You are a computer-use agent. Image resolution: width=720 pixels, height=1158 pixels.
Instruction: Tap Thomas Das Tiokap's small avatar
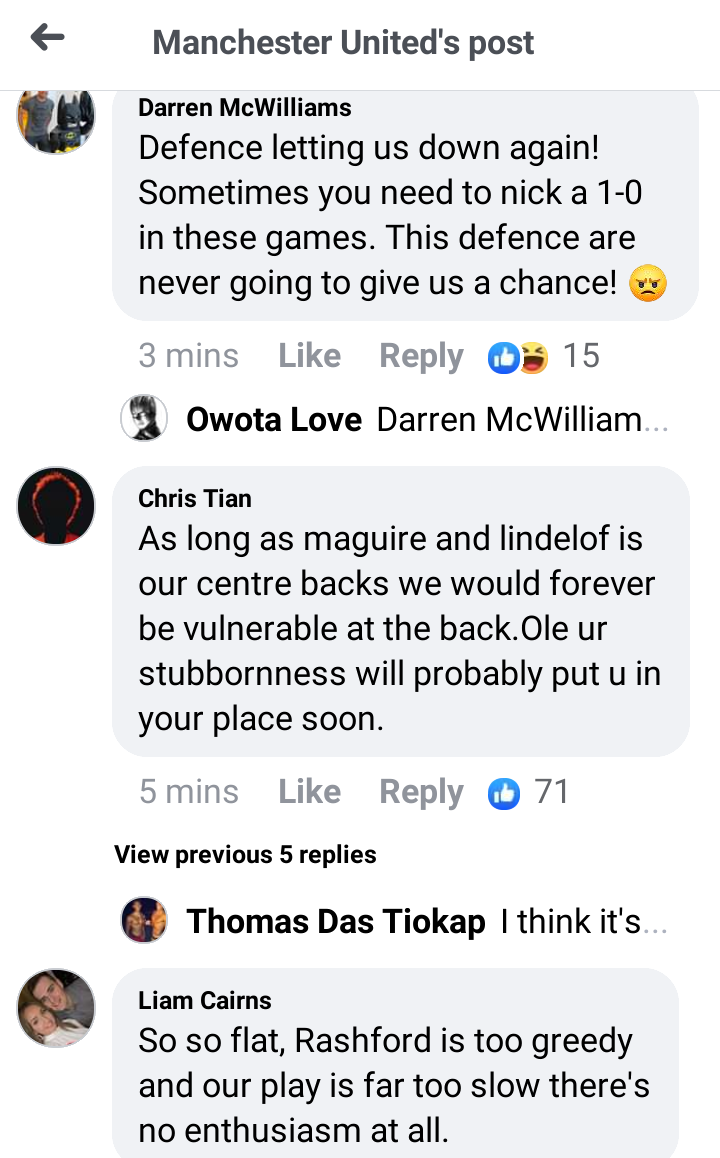(144, 920)
